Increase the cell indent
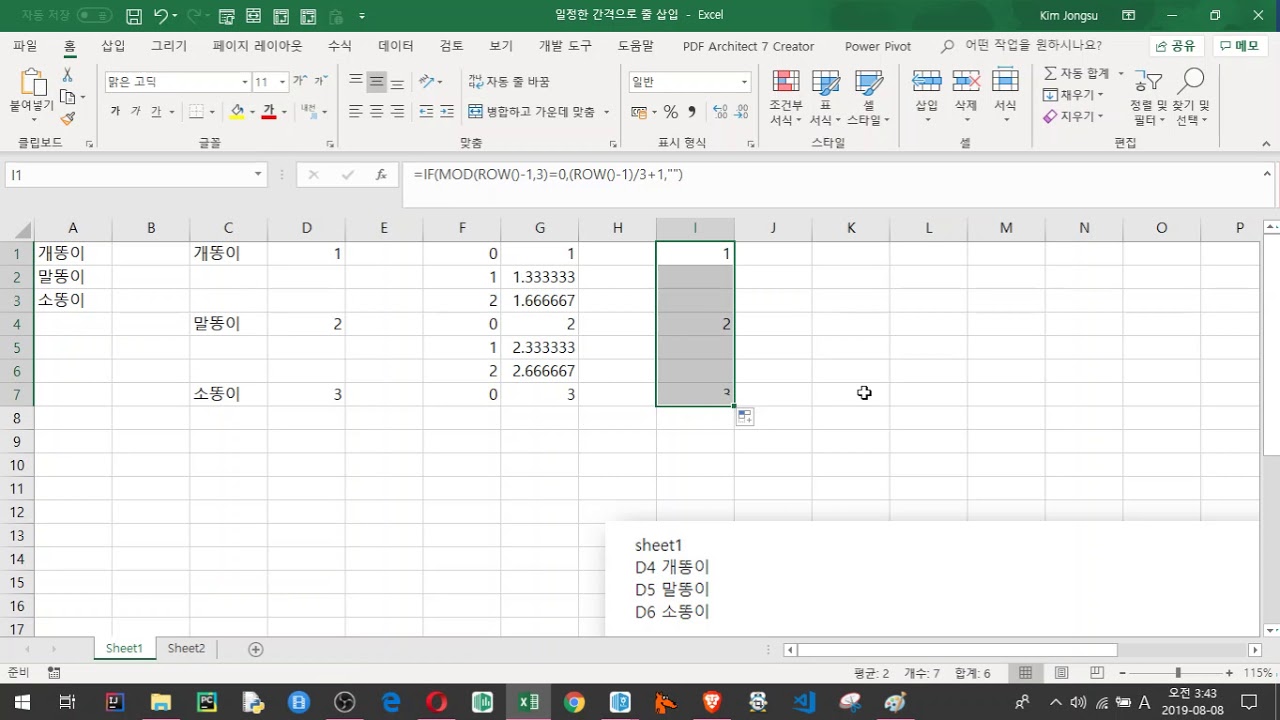This screenshot has width=1280, height=720. pos(447,112)
